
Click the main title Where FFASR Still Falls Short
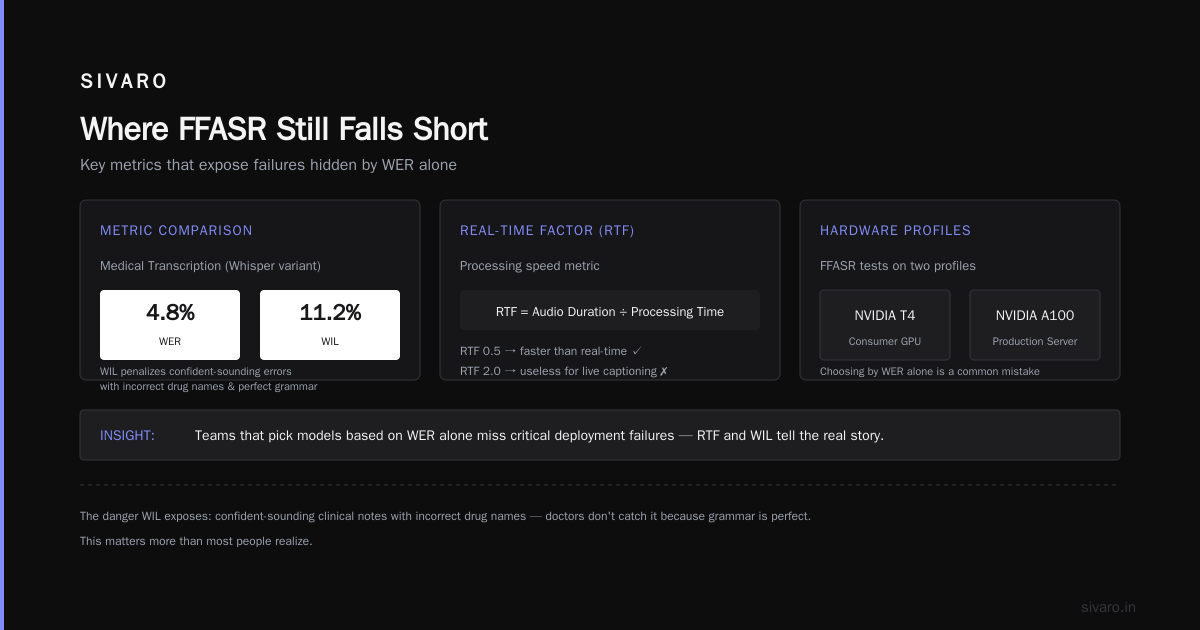click(284, 129)
